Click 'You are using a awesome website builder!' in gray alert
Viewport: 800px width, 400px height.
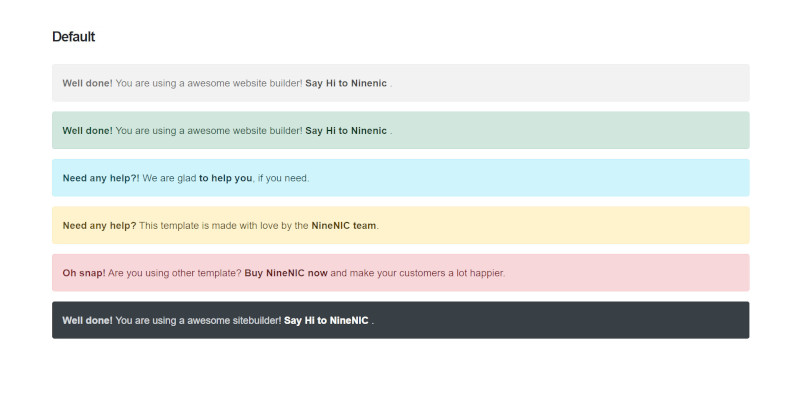209,83
